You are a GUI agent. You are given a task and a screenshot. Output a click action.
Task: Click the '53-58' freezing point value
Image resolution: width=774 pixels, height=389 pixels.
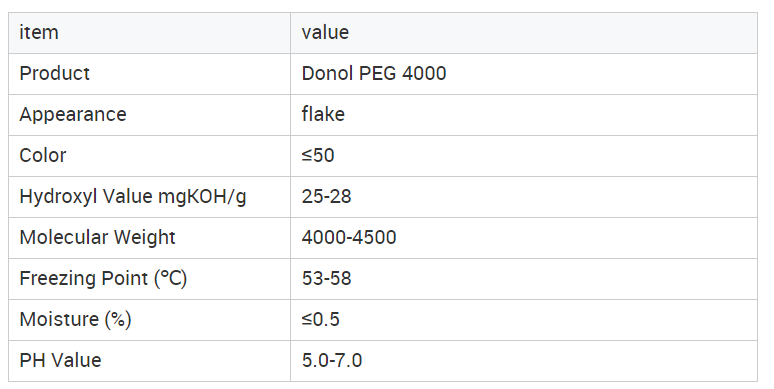point(326,278)
